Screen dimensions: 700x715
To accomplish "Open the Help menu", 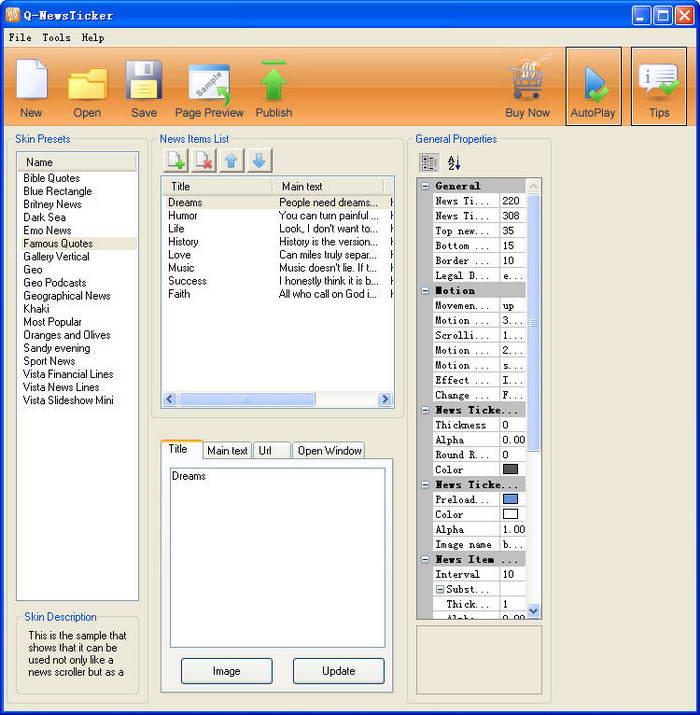I will point(93,38).
